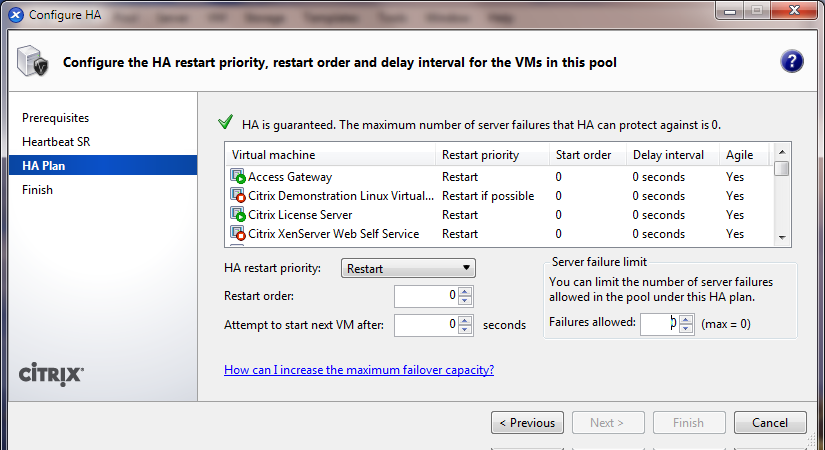825x450 pixels.
Task: Click the XenCenter icon in title bar
Action: [x=16, y=15]
